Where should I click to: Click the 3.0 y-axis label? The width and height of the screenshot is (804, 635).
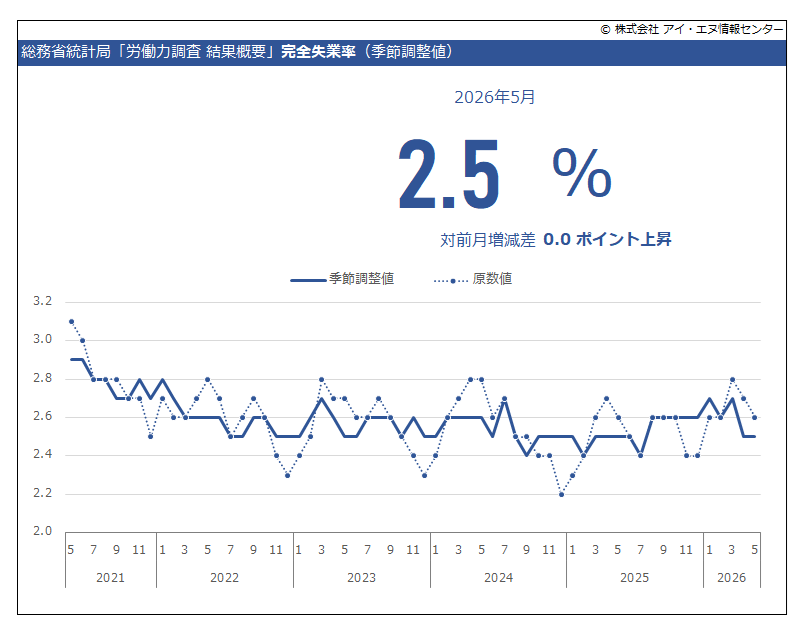click(43, 339)
